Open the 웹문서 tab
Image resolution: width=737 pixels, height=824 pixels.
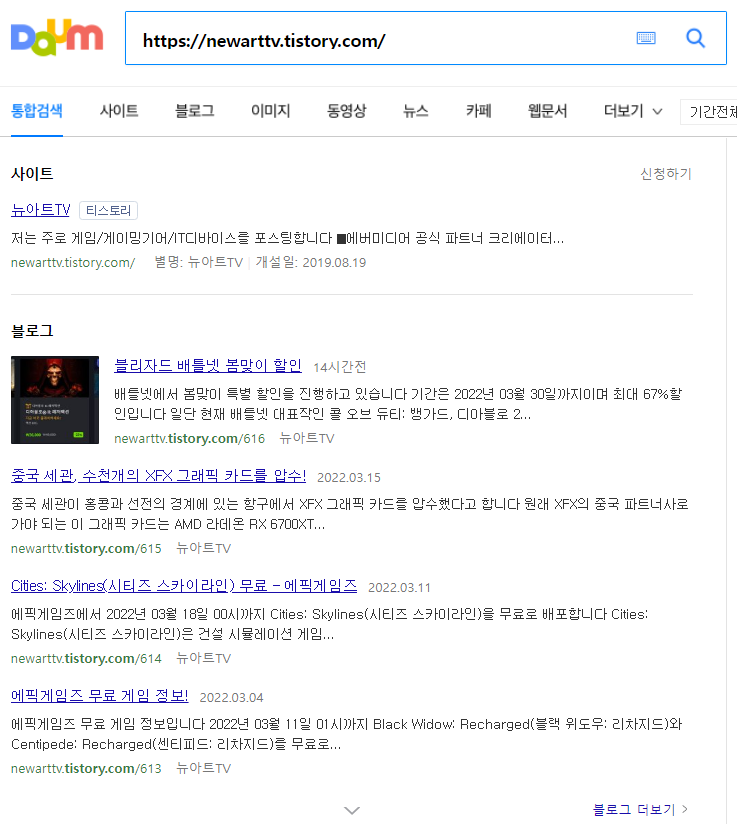pyautogui.click(x=547, y=111)
